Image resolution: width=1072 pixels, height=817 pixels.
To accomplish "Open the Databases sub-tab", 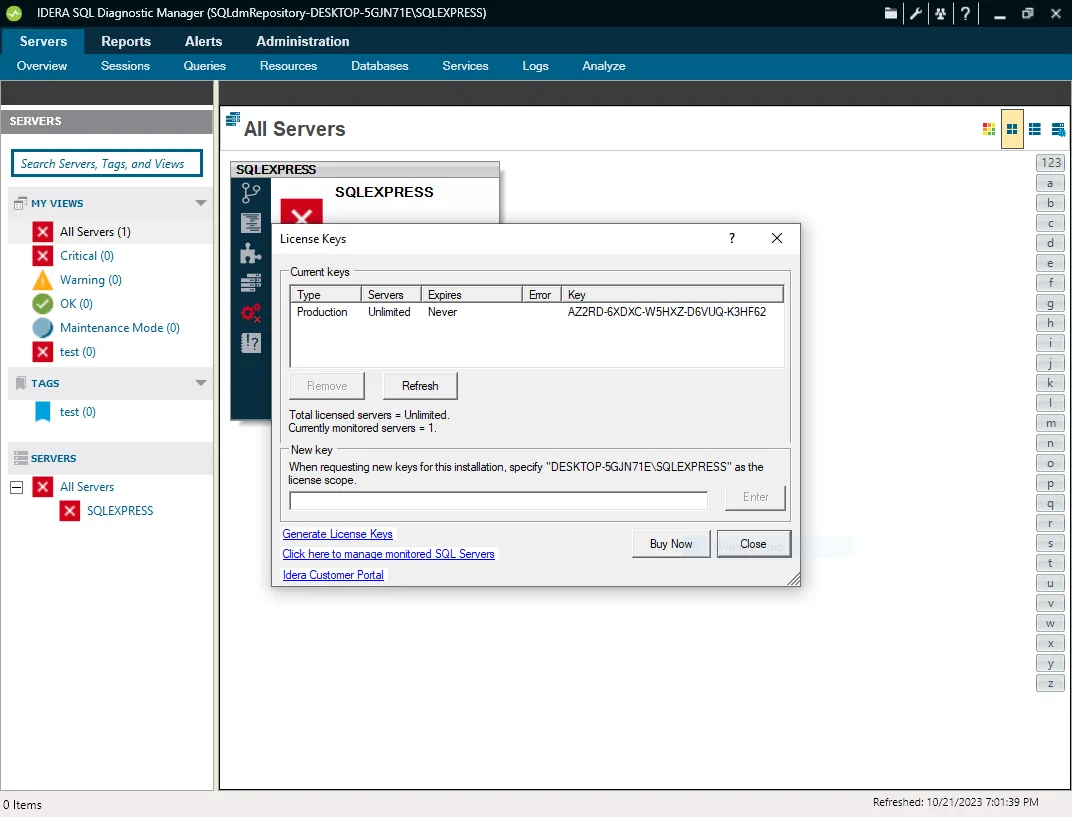I will tap(379, 66).
